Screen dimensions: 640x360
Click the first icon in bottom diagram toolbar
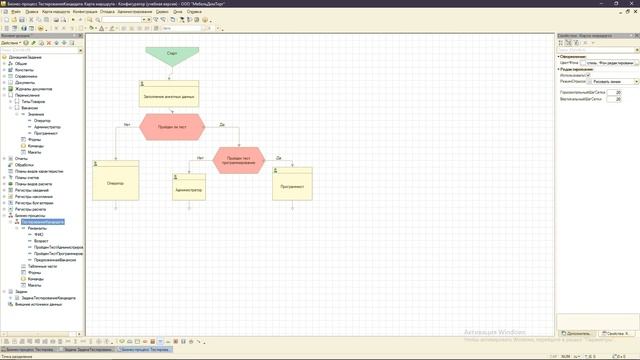pos(7,342)
